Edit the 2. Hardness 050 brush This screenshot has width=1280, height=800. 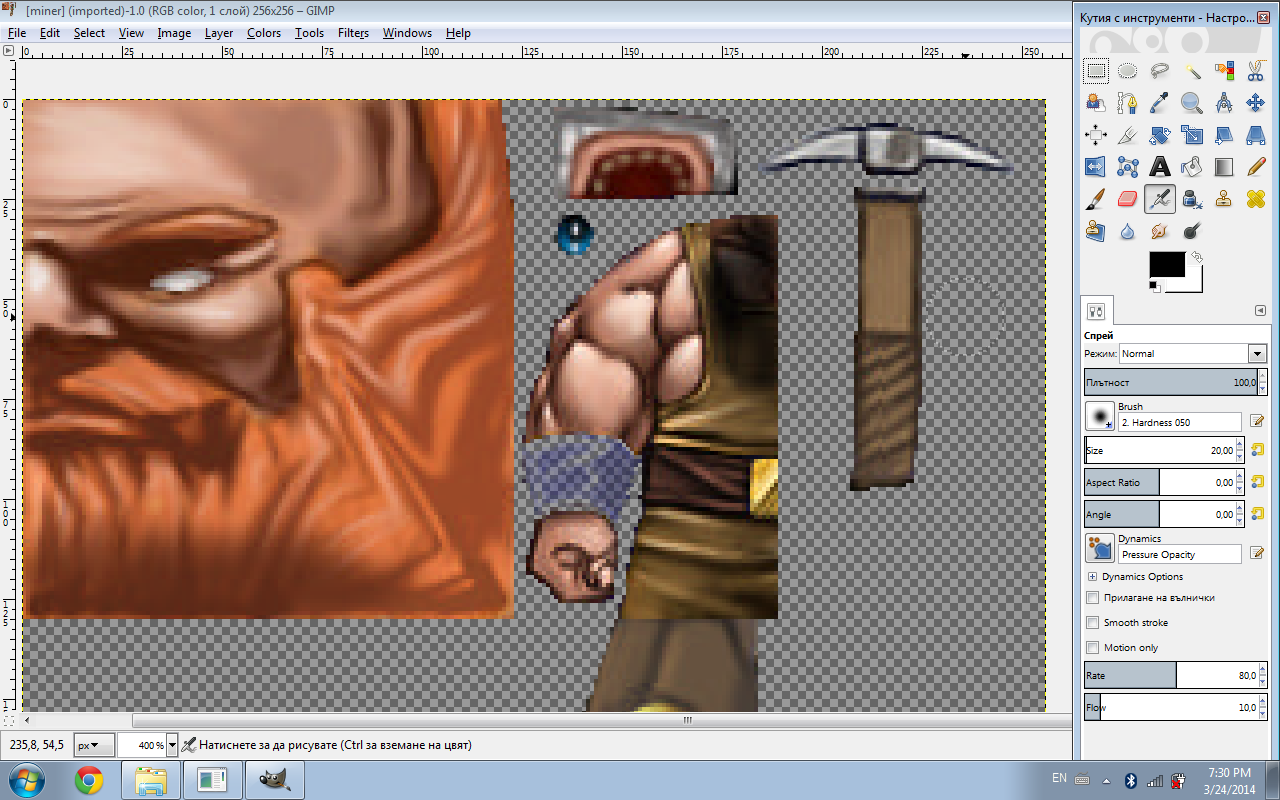click(x=1257, y=421)
